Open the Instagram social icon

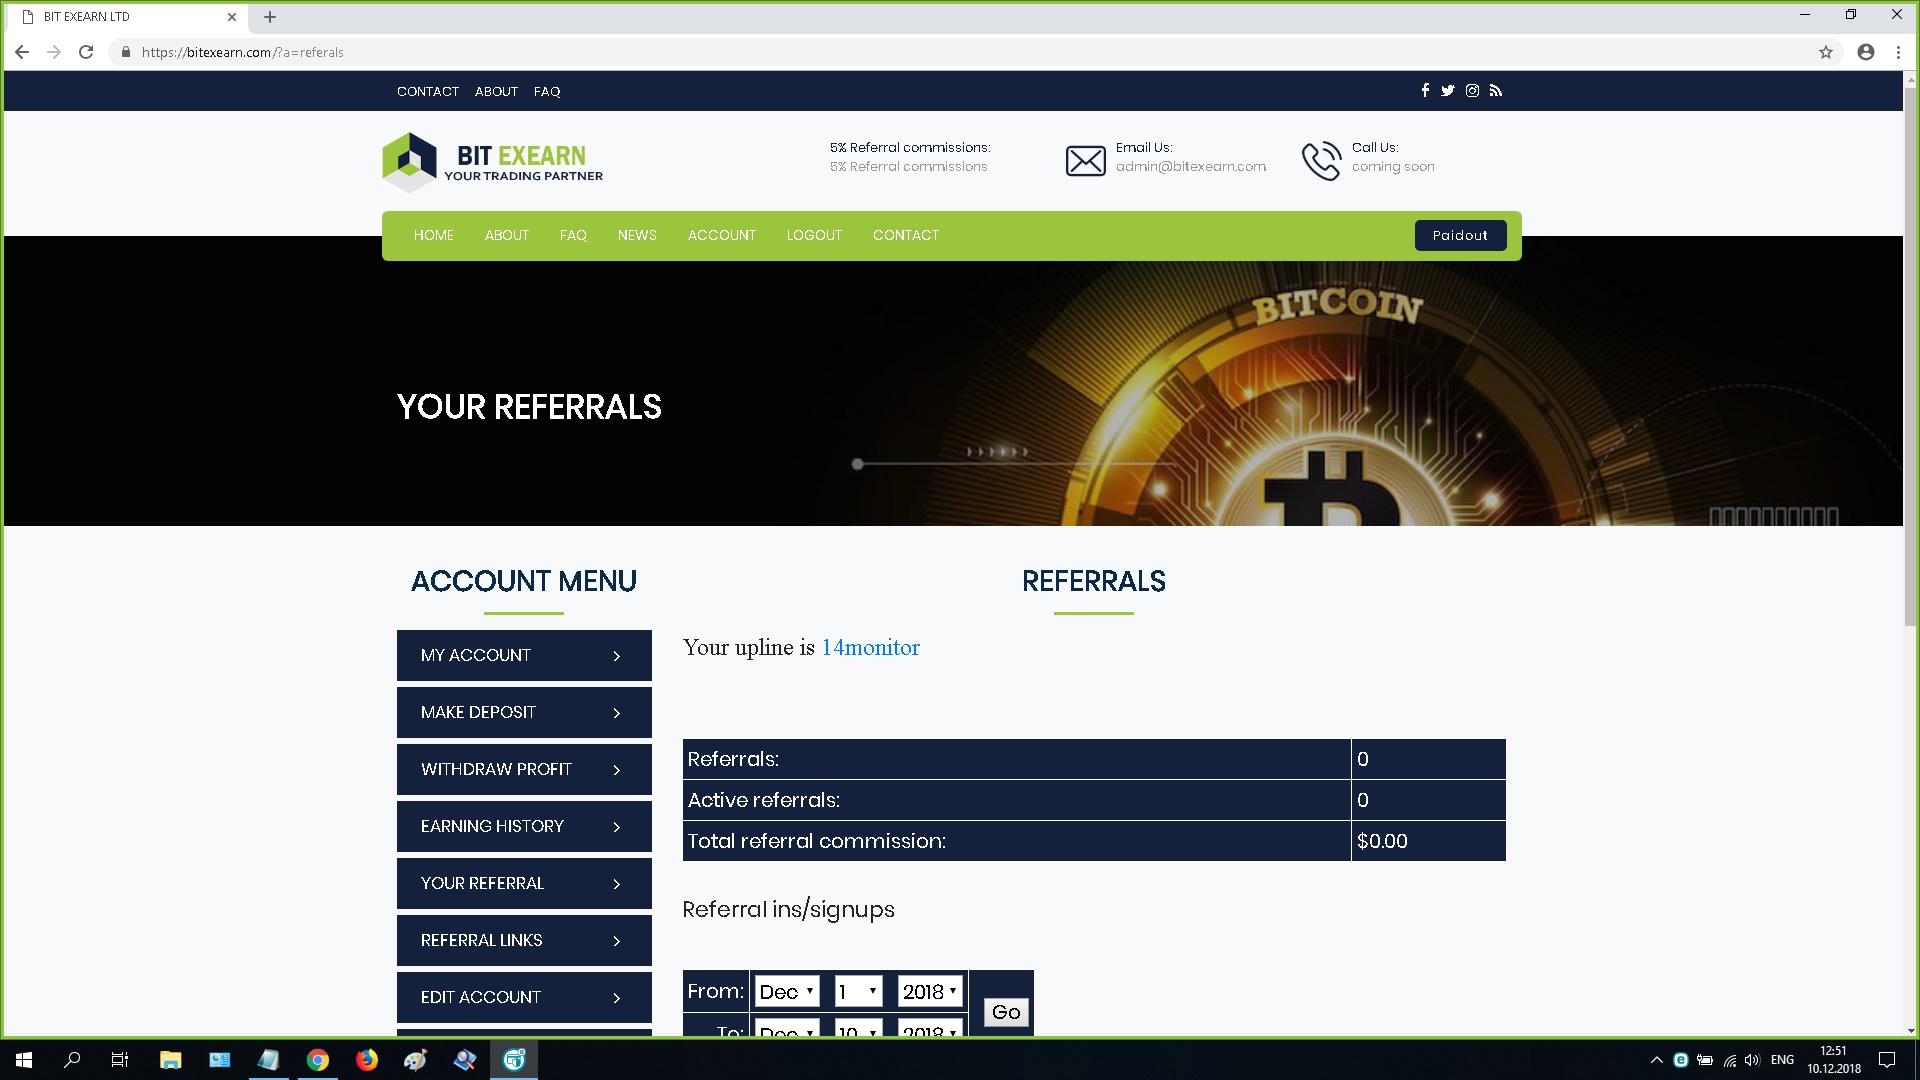point(1472,91)
